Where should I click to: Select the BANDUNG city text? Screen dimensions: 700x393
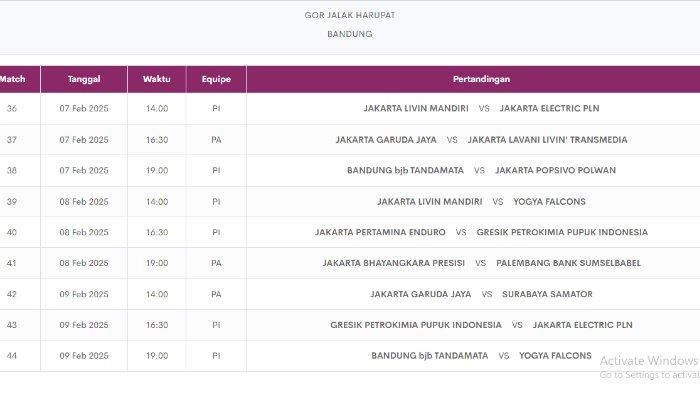click(350, 34)
